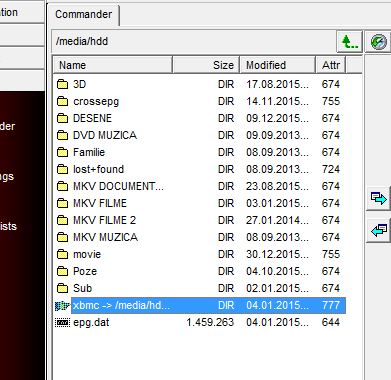Image resolution: width=391 pixels, height=380 pixels.
Task: Click the xbmc symlink icon
Action: (62, 305)
